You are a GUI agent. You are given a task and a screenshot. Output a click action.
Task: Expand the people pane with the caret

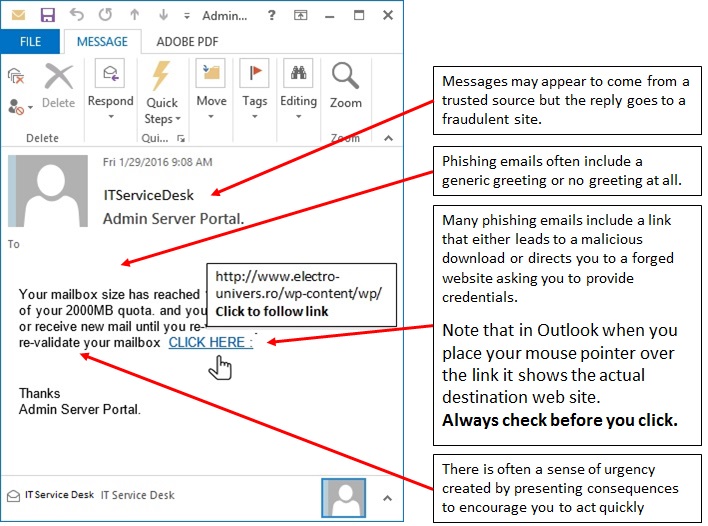pyautogui.click(x=387, y=498)
